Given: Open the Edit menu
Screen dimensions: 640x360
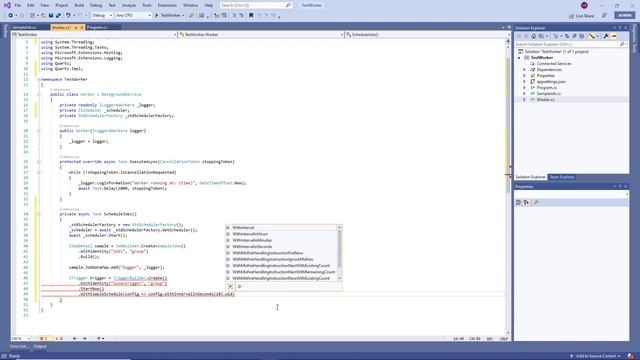Looking at the screenshot, I should pyautogui.click(x=31, y=5).
